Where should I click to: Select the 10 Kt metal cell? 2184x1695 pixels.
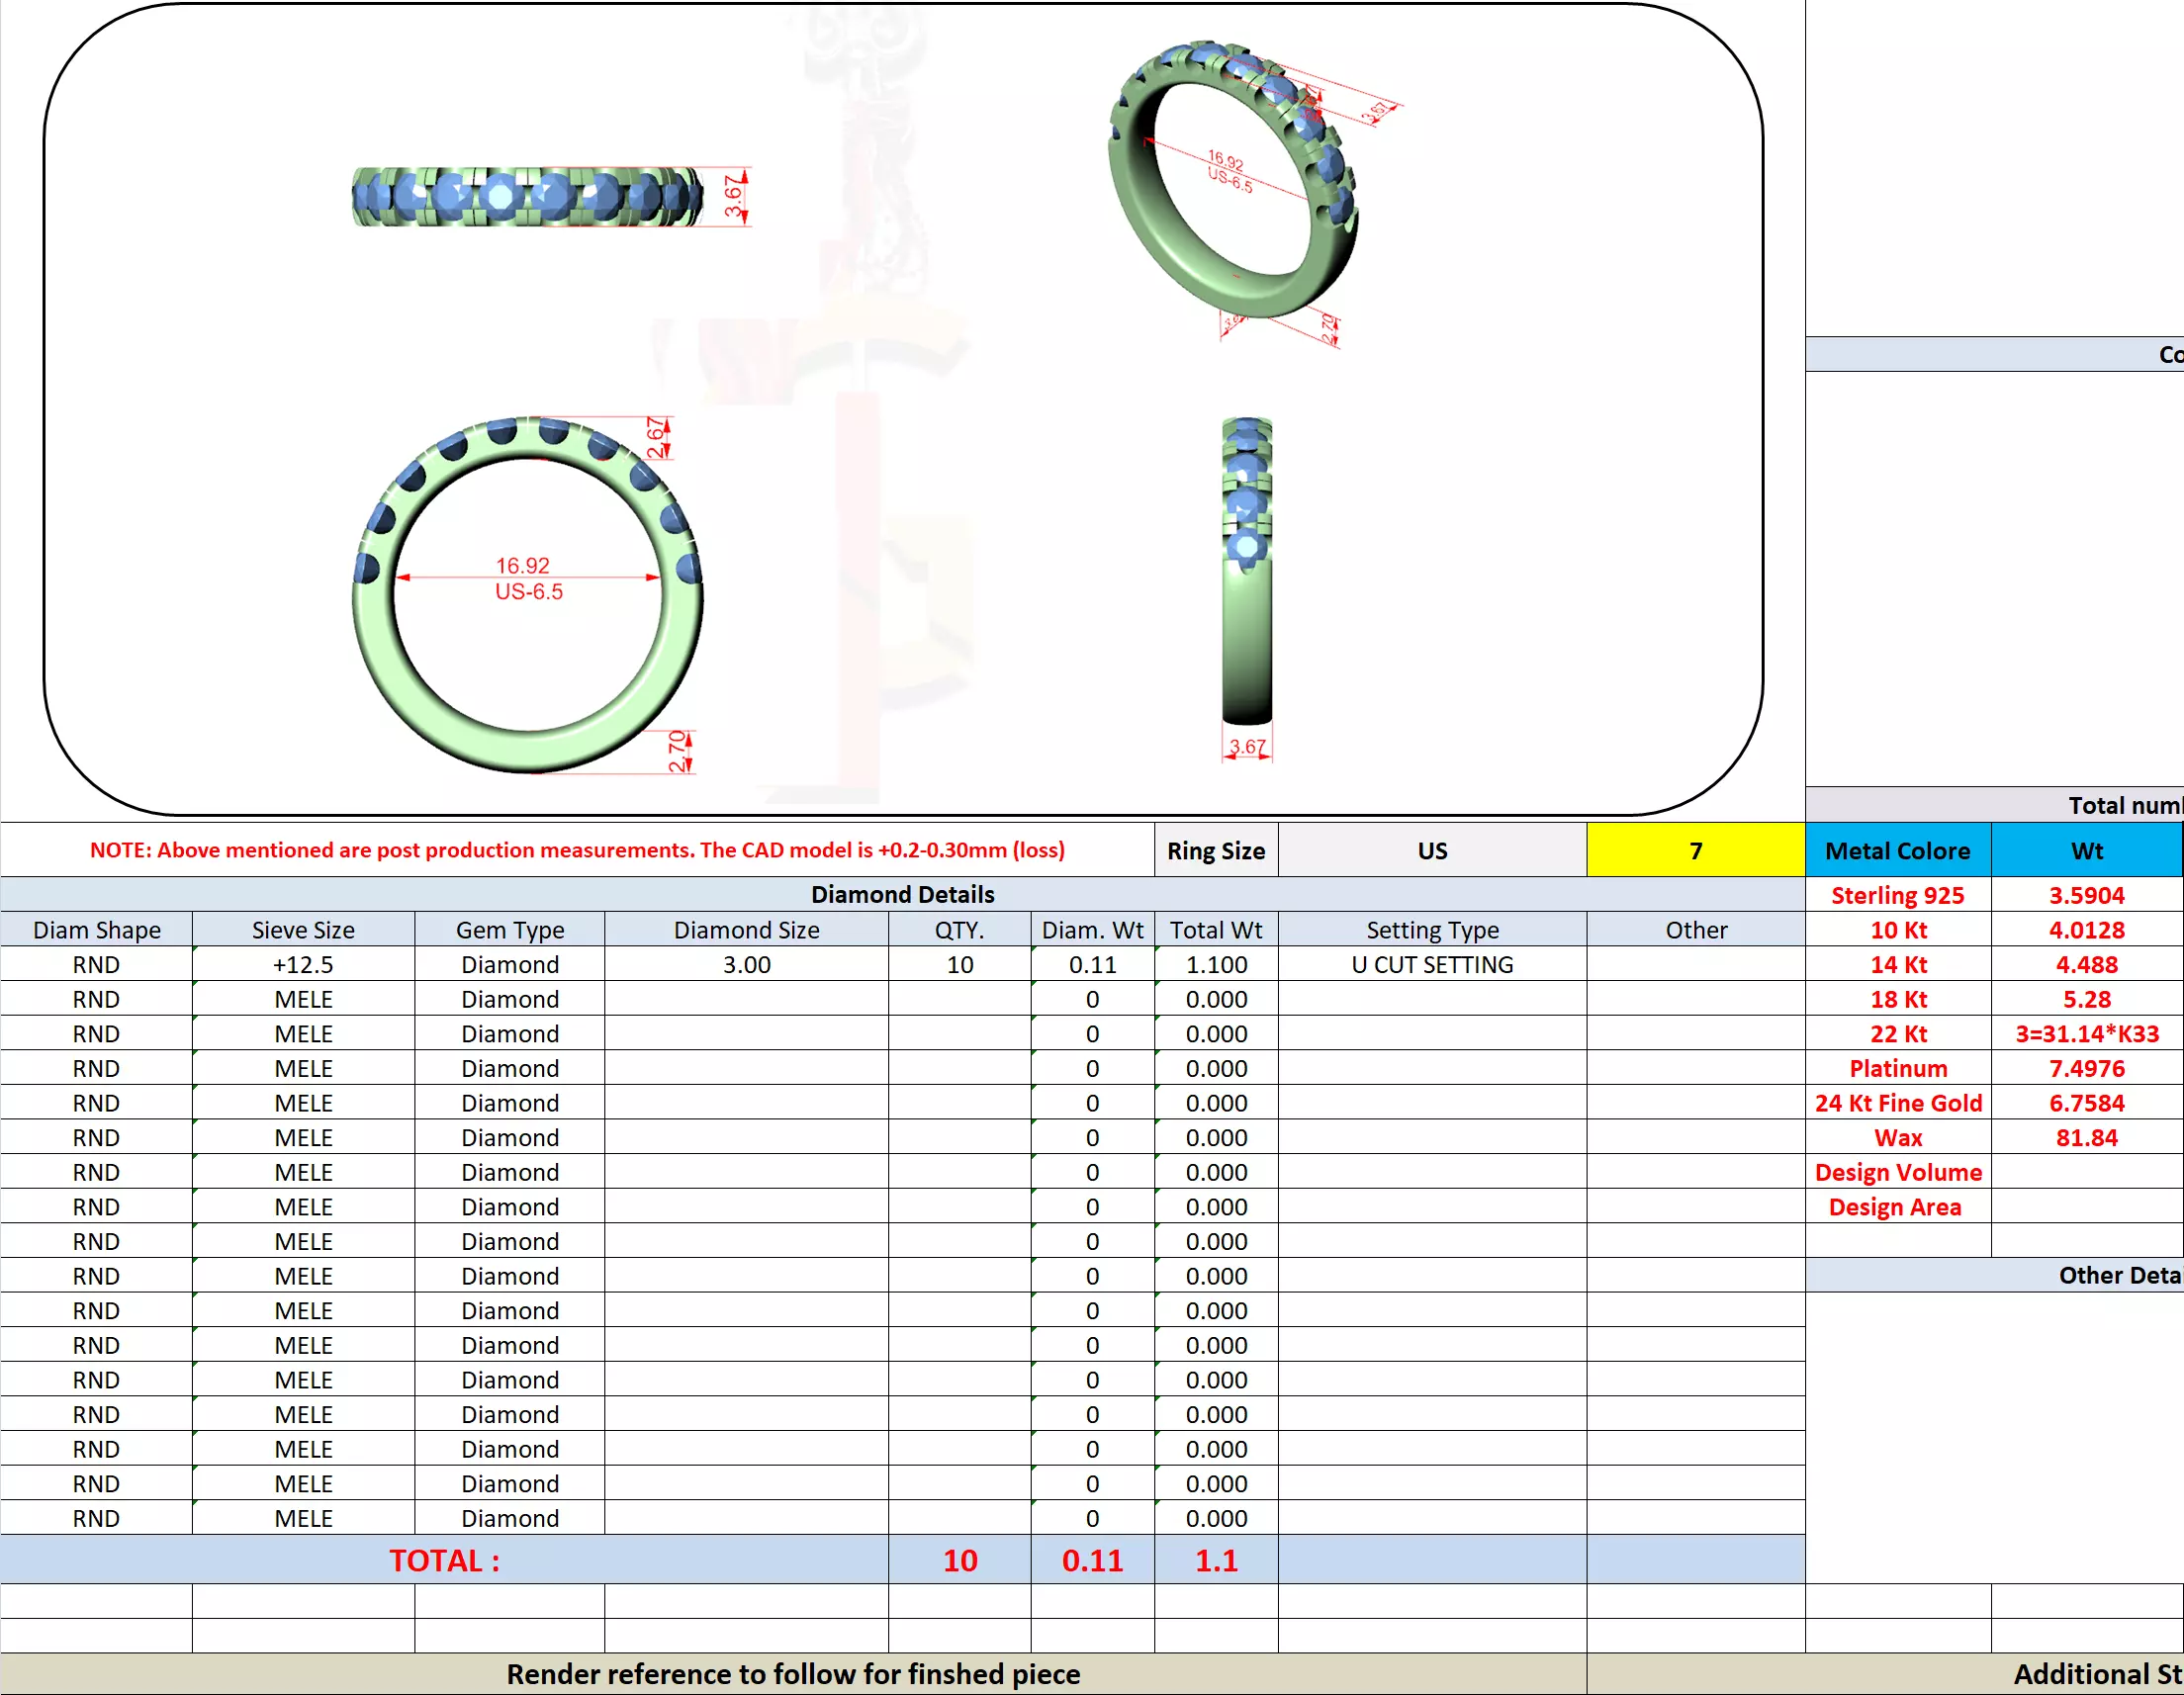[1898, 930]
